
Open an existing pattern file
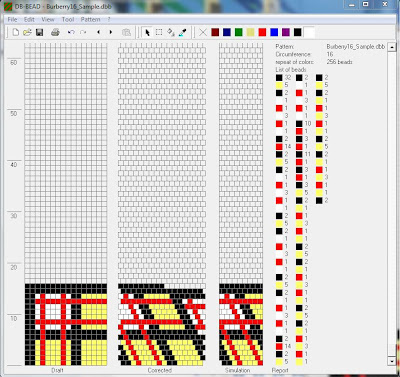click(x=27, y=32)
